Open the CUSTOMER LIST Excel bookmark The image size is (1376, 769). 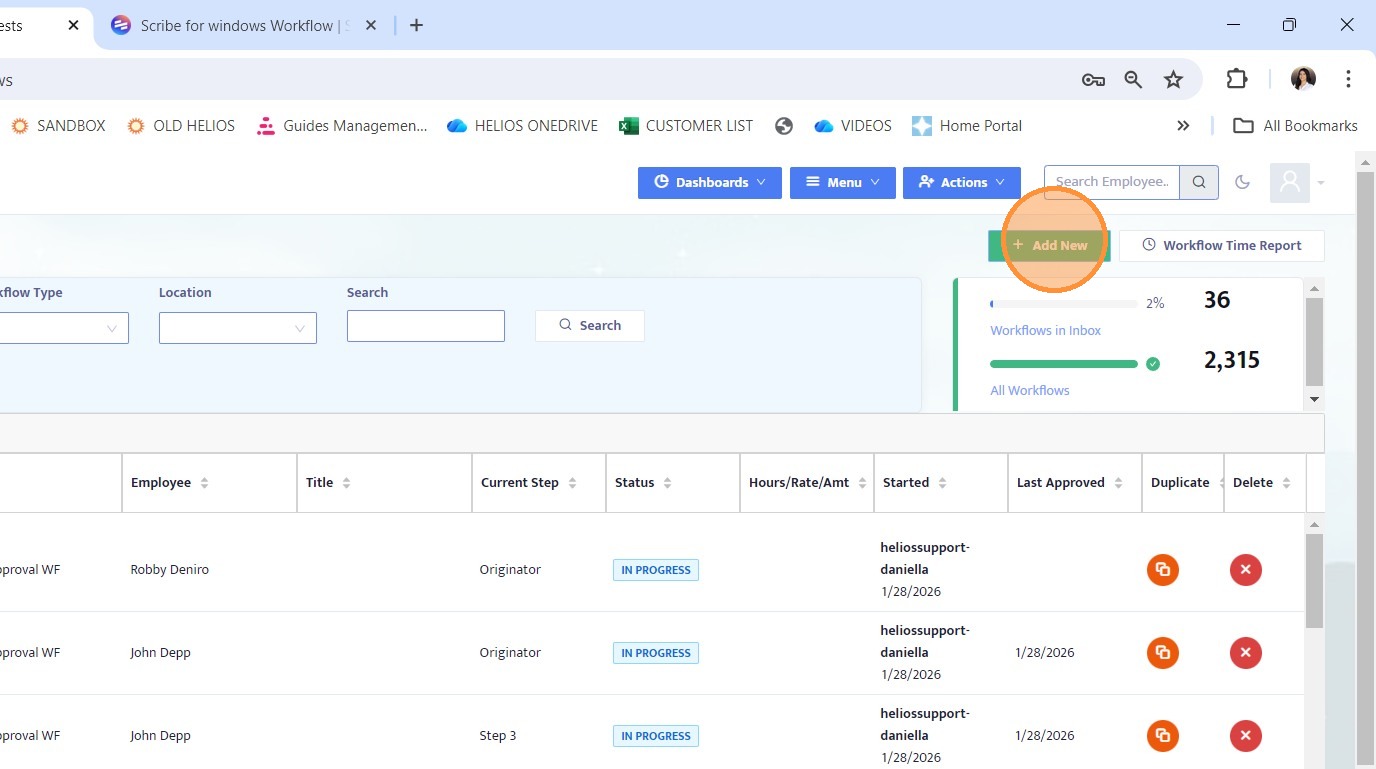click(x=686, y=126)
